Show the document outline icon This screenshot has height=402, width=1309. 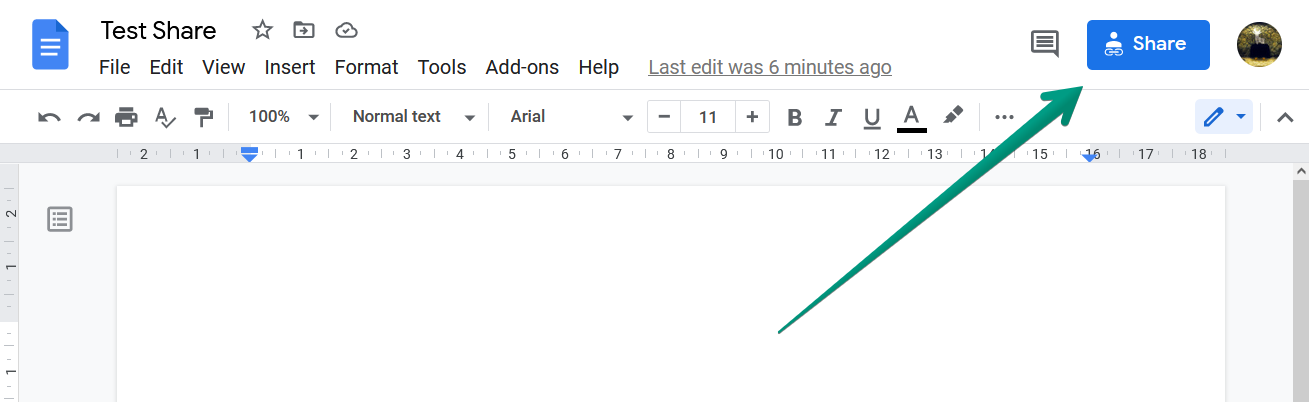pos(60,219)
